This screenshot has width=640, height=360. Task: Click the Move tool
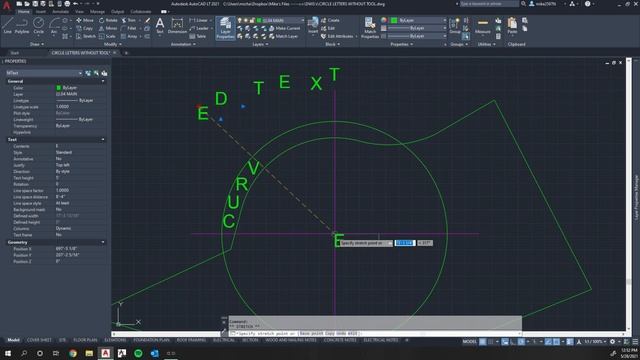coord(85,20)
